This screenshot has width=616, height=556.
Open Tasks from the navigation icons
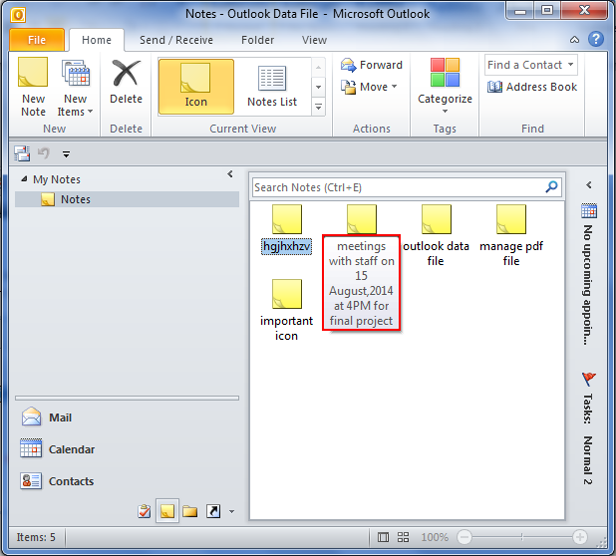click(x=144, y=511)
